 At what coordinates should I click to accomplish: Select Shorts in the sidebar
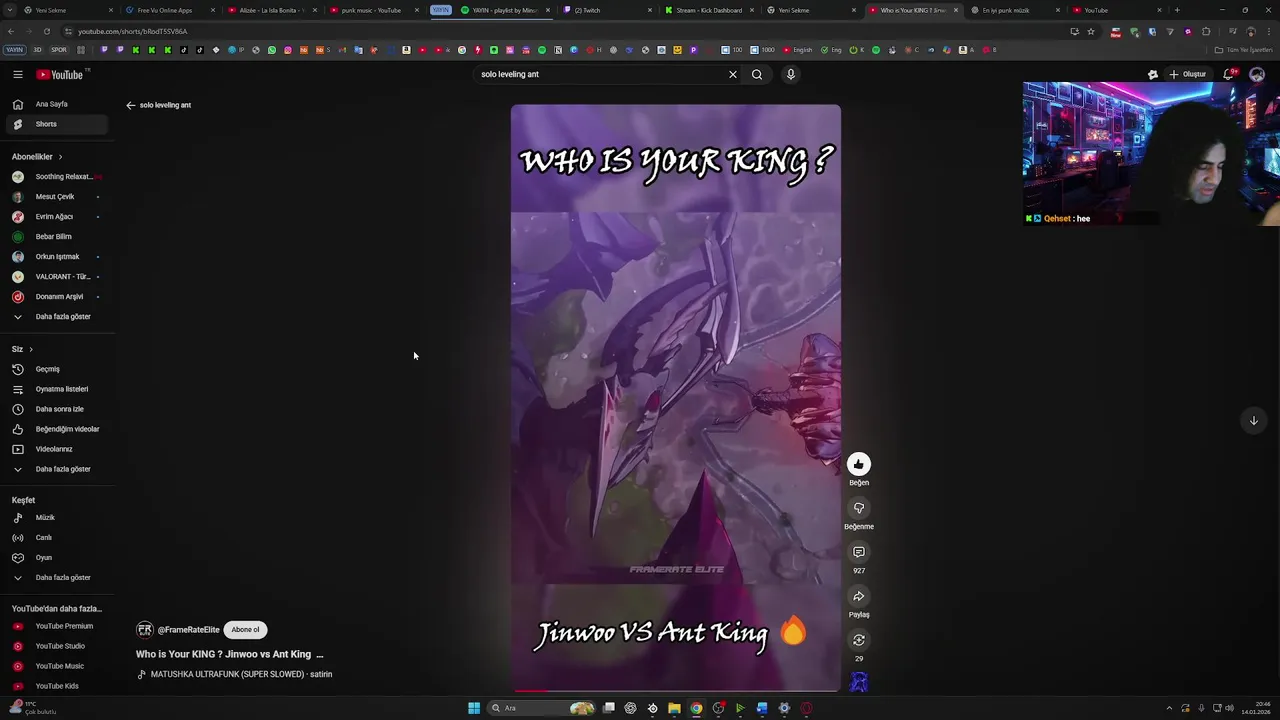pos(55,124)
